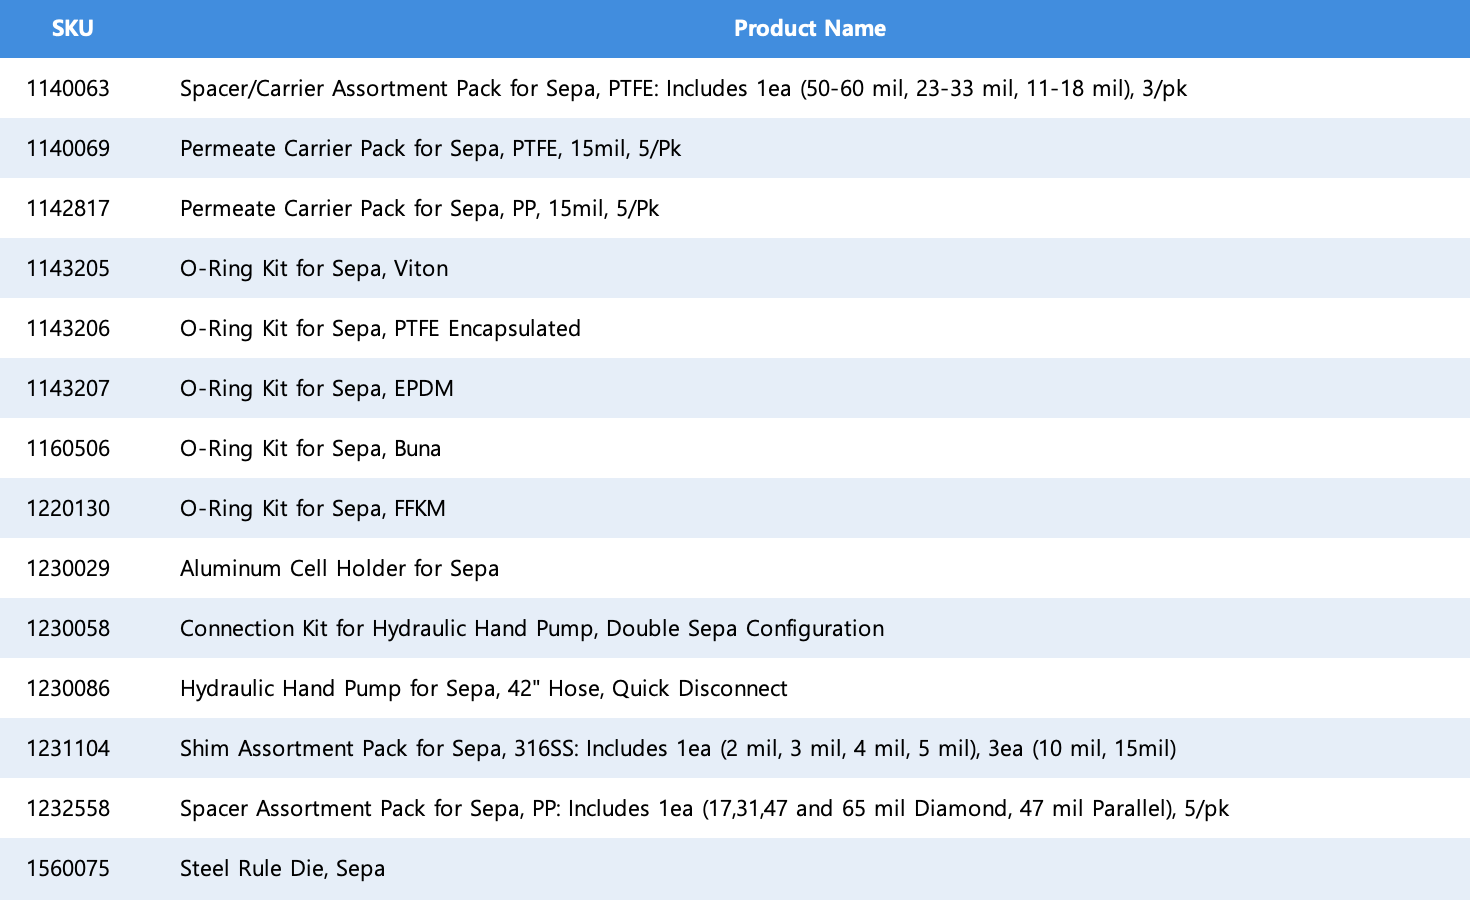The height and width of the screenshot is (900, 1470).
Task: Click O-Ring Kit PTFE Encapsulated product name
Action: (380, 328)
